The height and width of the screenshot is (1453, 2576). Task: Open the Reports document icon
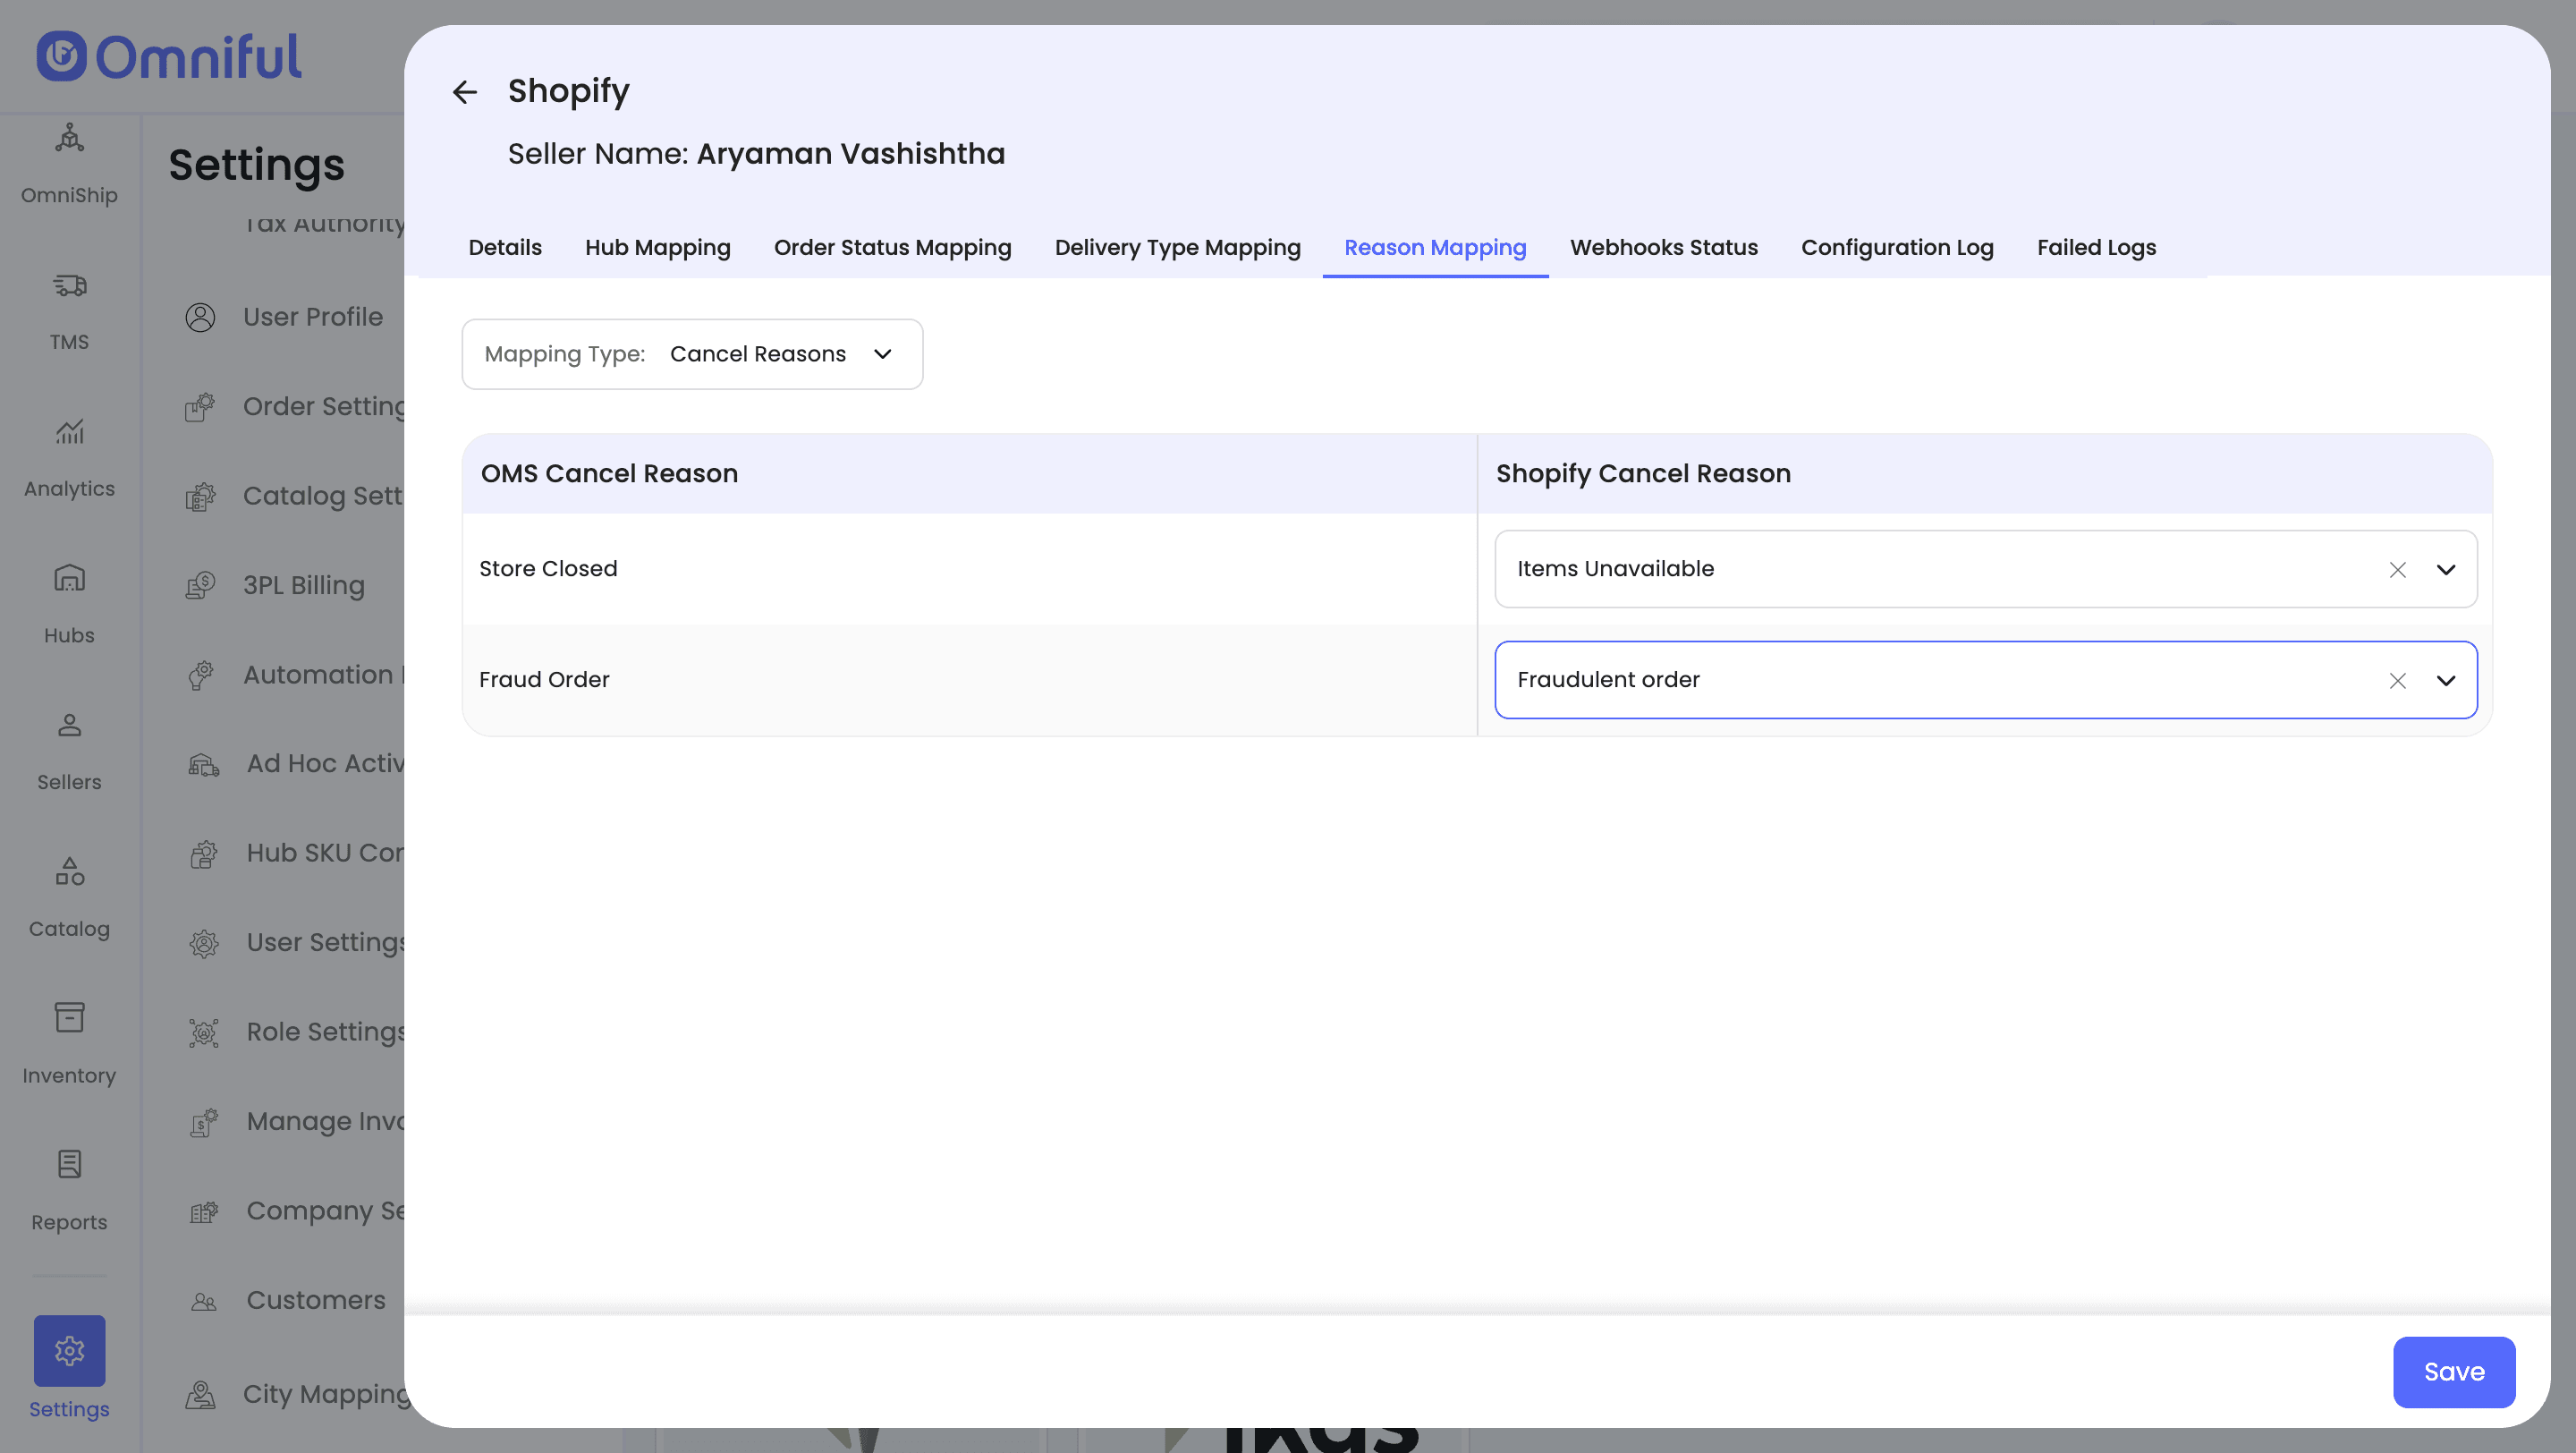point(69,1164)
